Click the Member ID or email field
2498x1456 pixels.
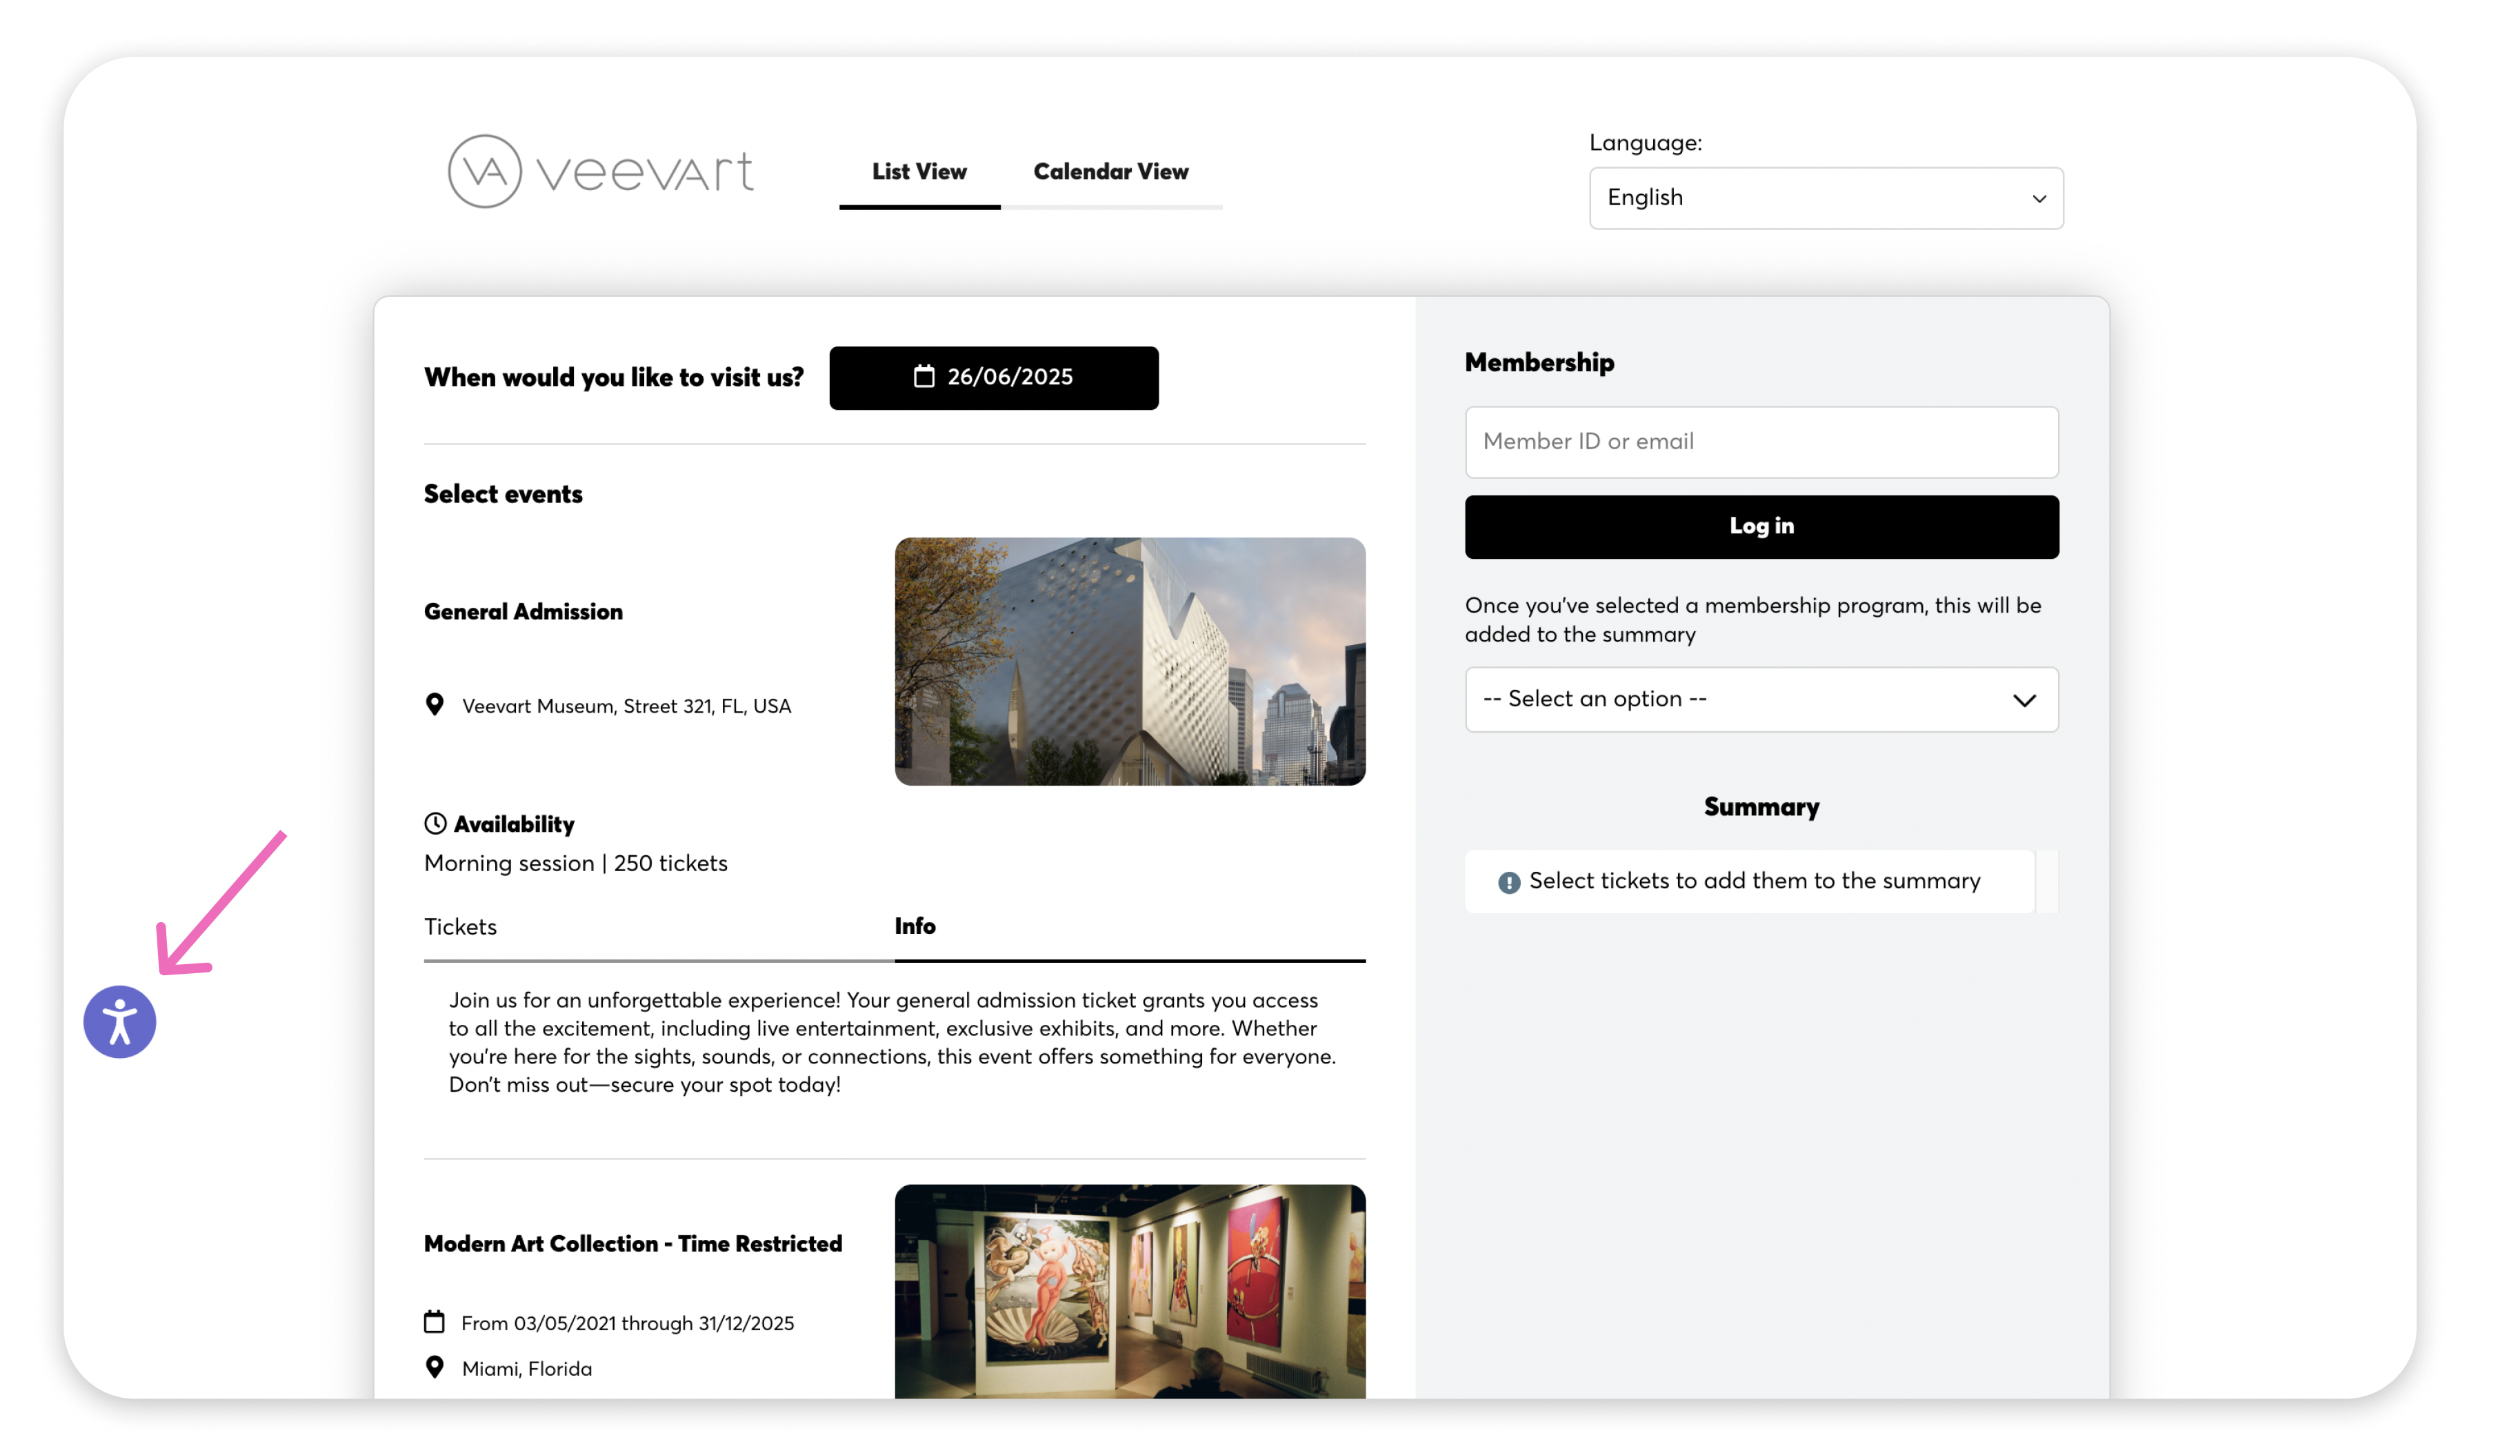click(x=1760, y=441)
